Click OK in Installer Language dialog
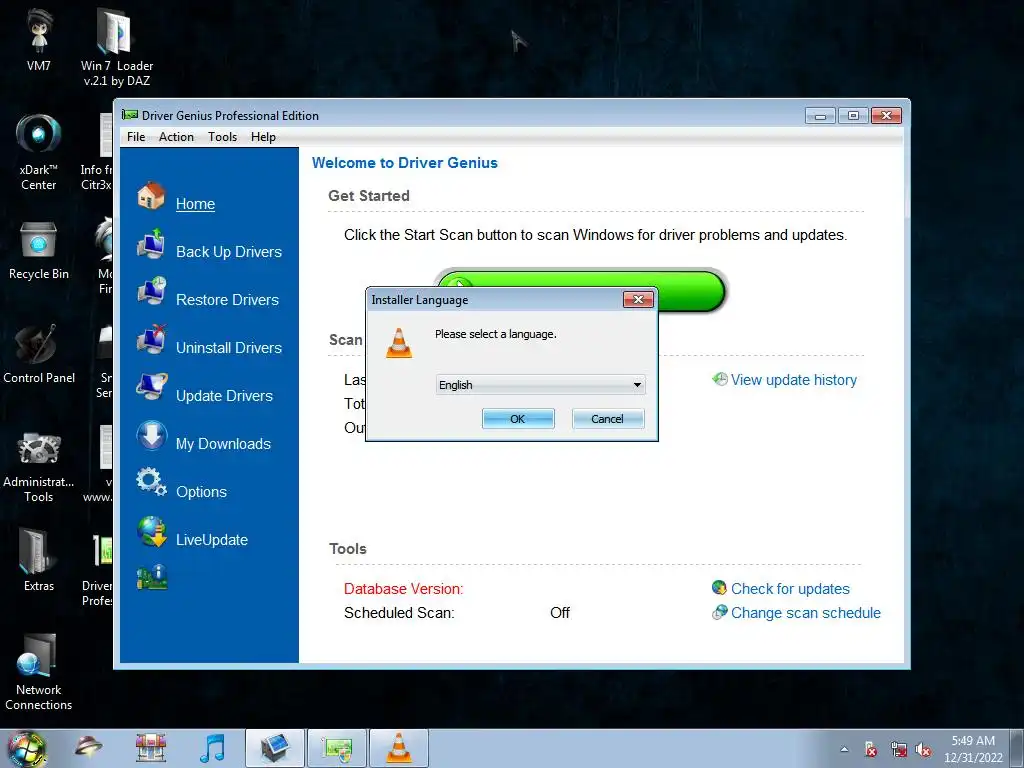This screenshot has height=768, width=1024. click(518, 419)
